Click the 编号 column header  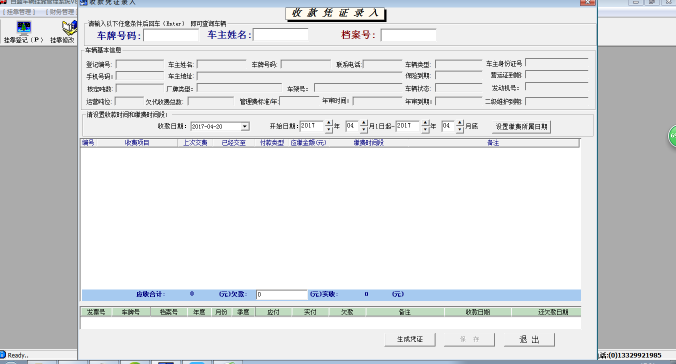(88, 143)
